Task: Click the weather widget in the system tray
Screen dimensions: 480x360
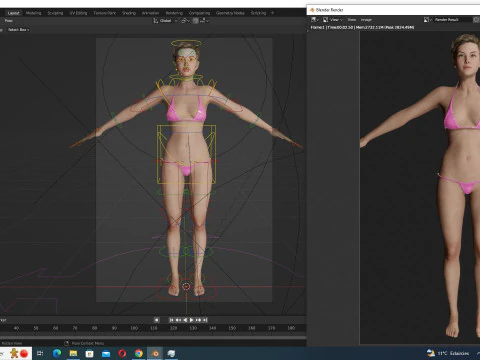Action: click(x=448, y=353)
